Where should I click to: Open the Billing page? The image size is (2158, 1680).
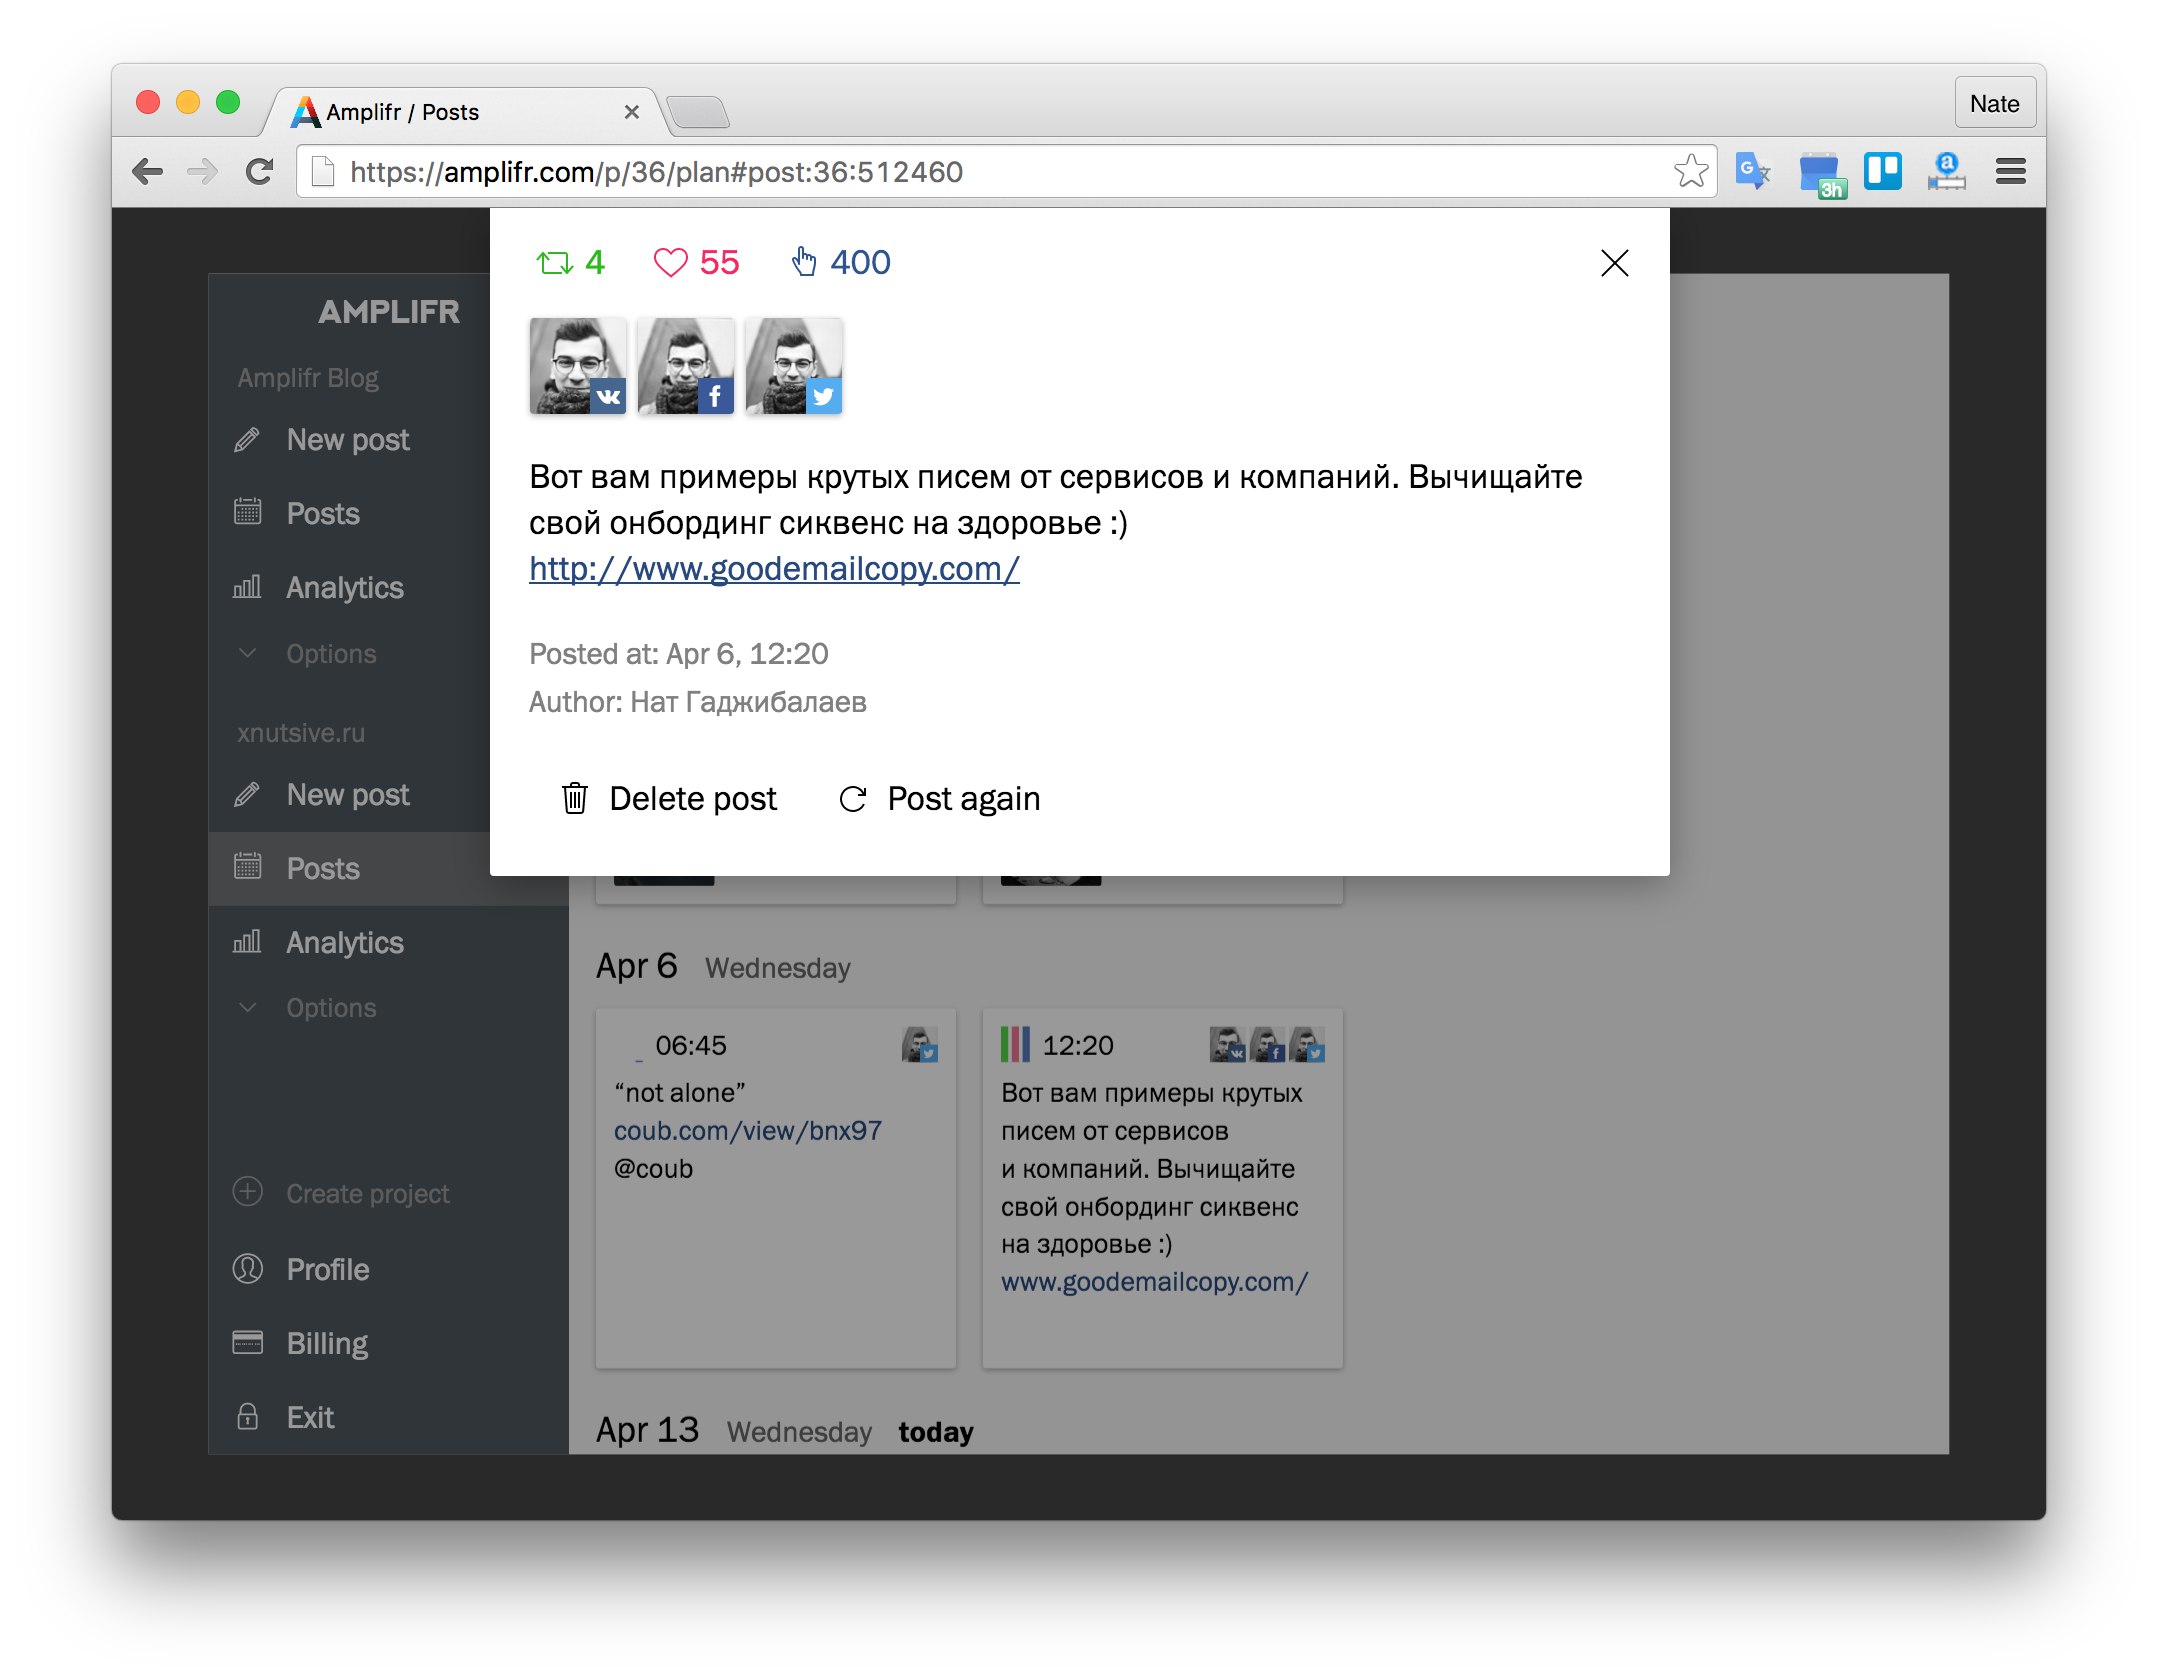point(301,1344)
